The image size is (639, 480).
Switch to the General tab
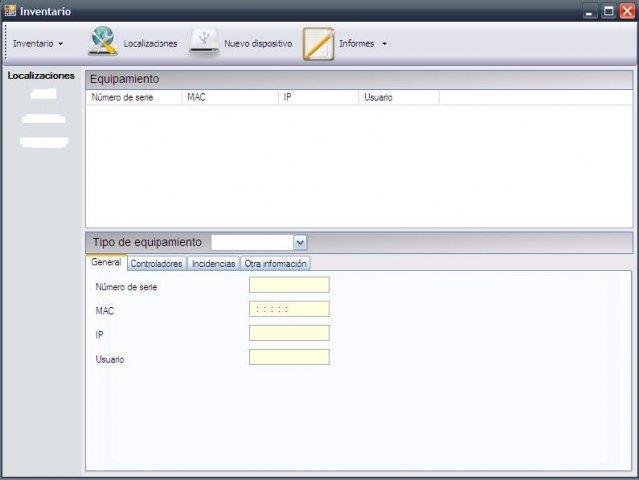click(x=106, y=262)
